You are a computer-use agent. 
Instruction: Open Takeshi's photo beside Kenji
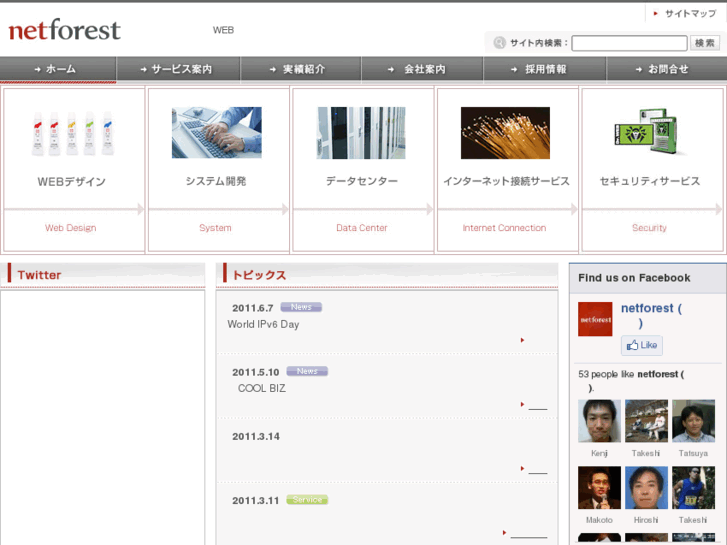(x=646, y=421)
